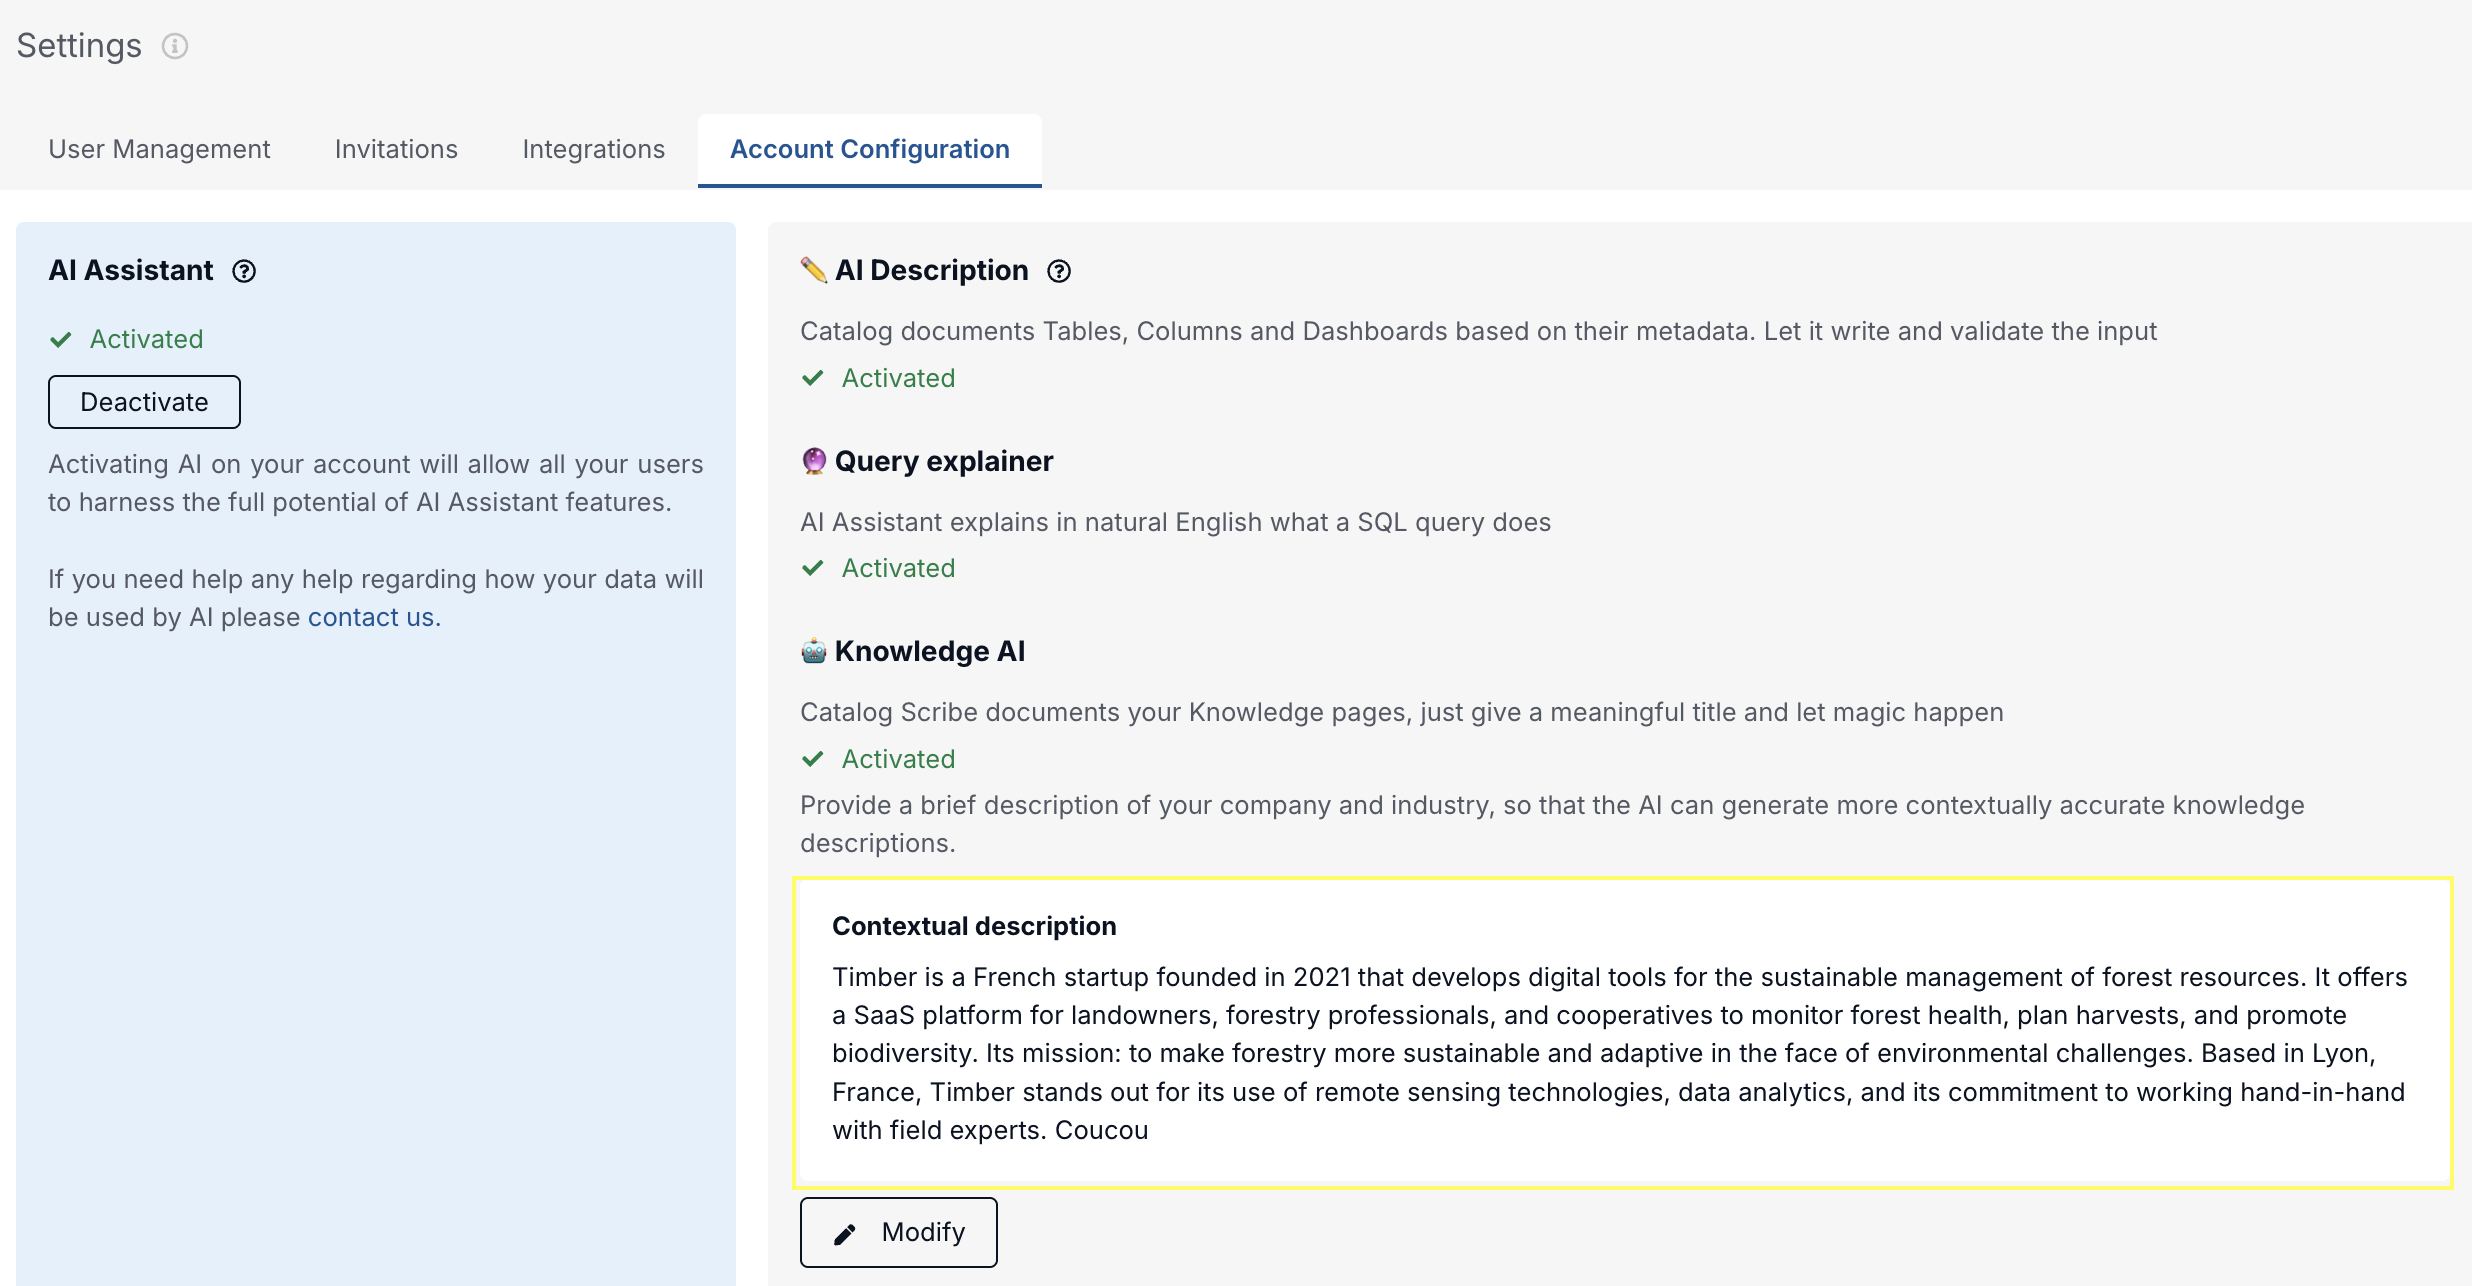Click the Activated status under AI Description
Image resolution: width=2472 pixels, height=1286 pixels.
pyautogui.click(x=898, y=378)
